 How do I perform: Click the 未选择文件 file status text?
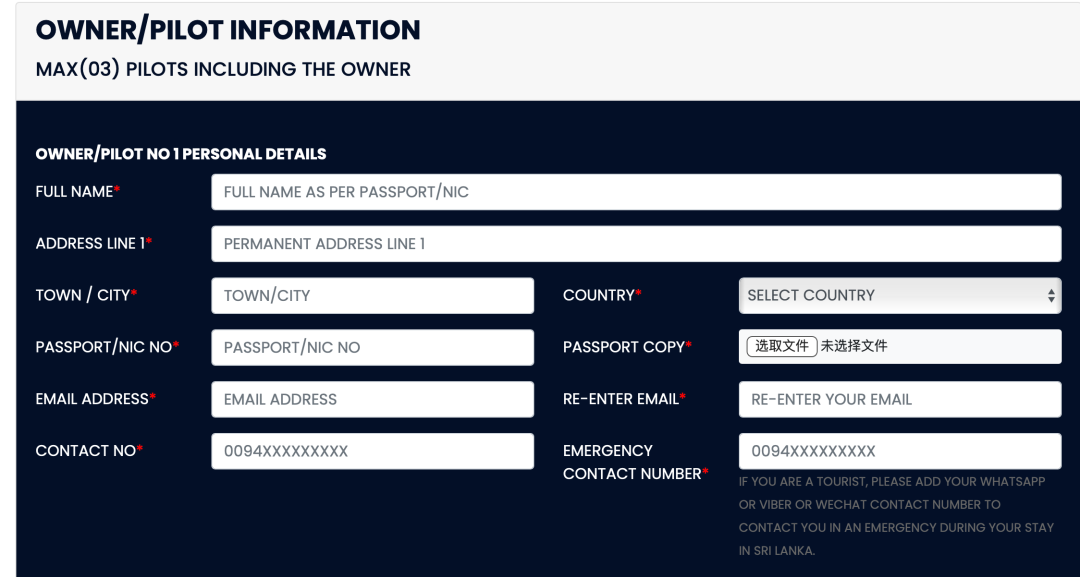point(853,346)
